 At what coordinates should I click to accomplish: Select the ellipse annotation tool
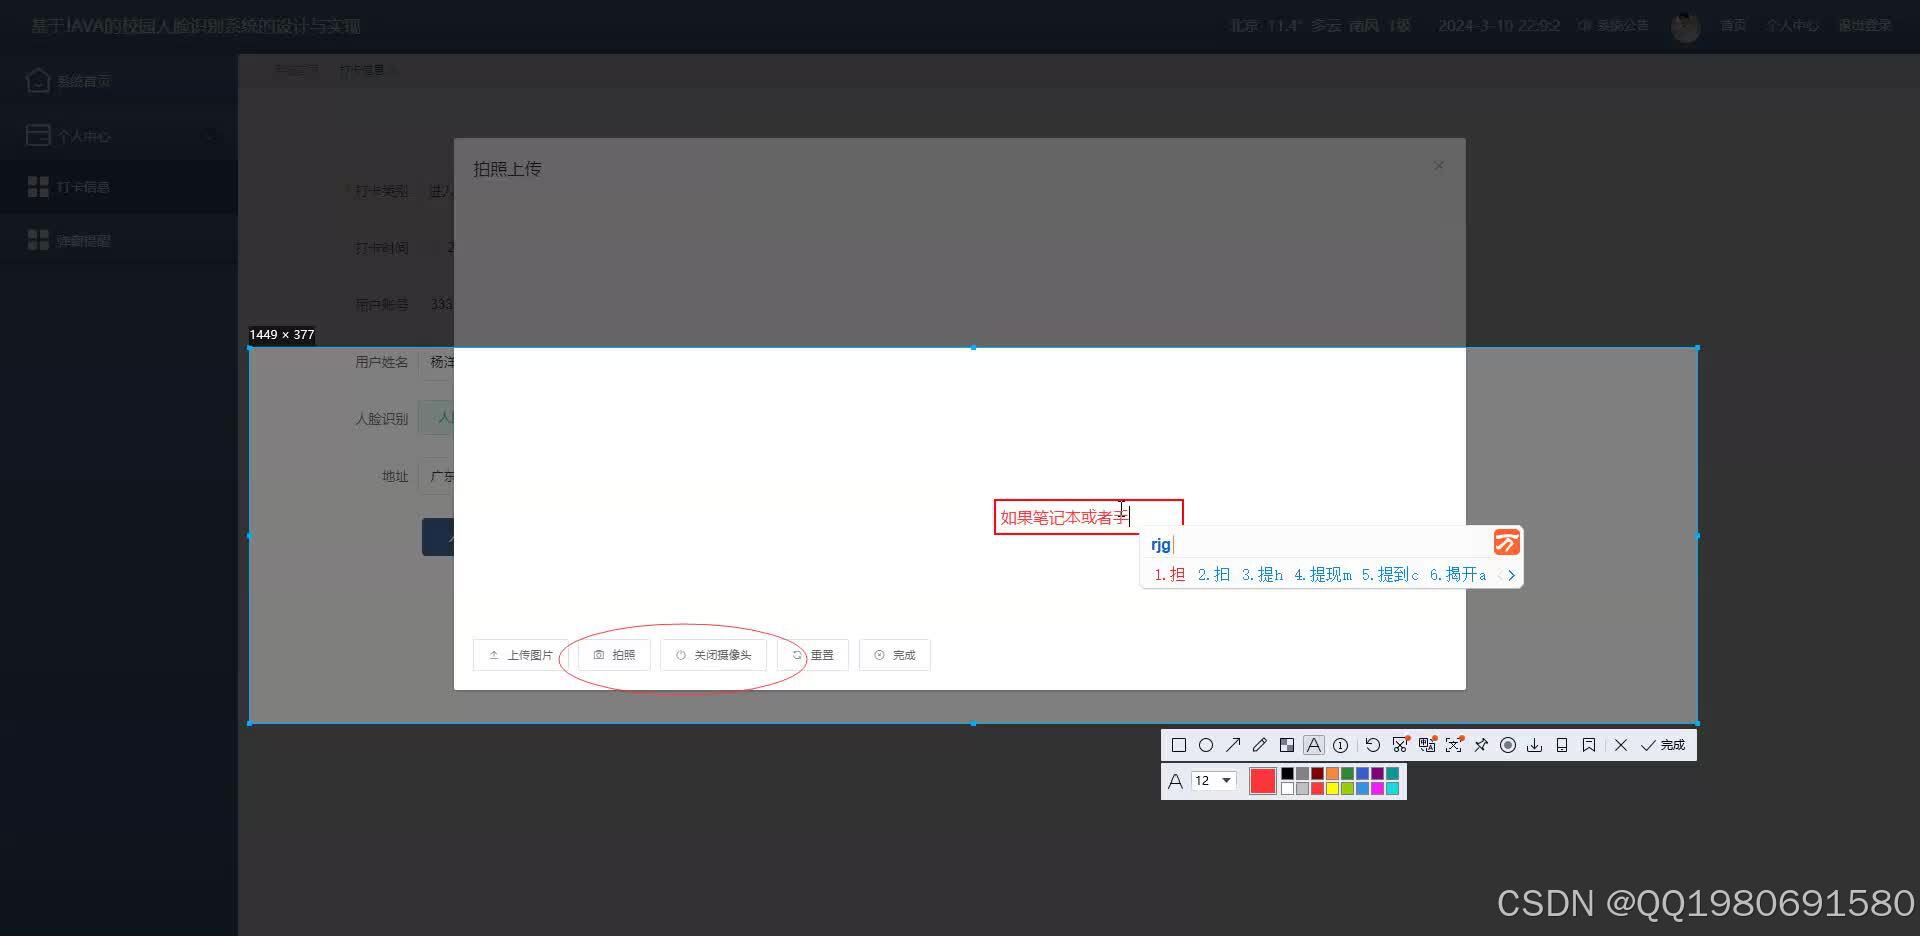point(1206,745)
